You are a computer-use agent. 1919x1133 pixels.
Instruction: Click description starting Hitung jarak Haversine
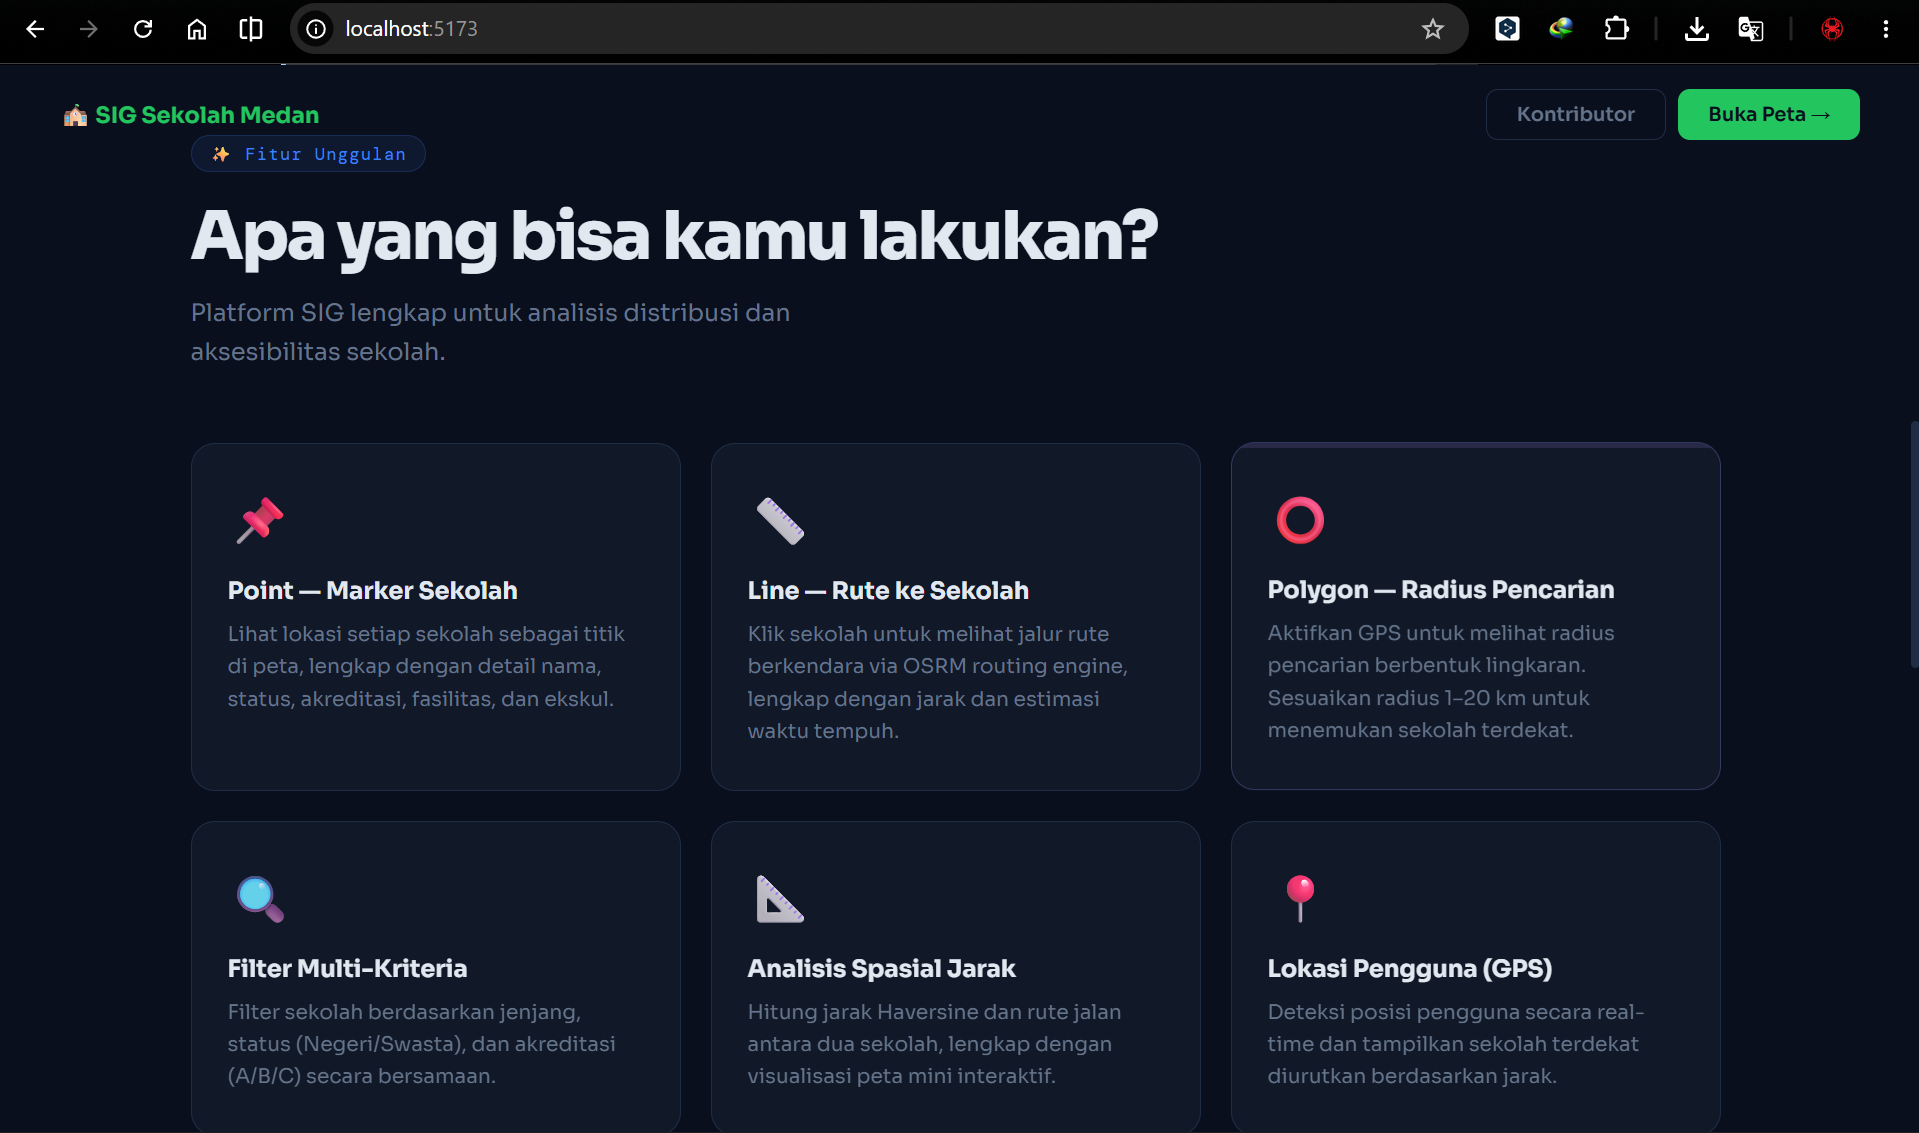[934, 1044]
